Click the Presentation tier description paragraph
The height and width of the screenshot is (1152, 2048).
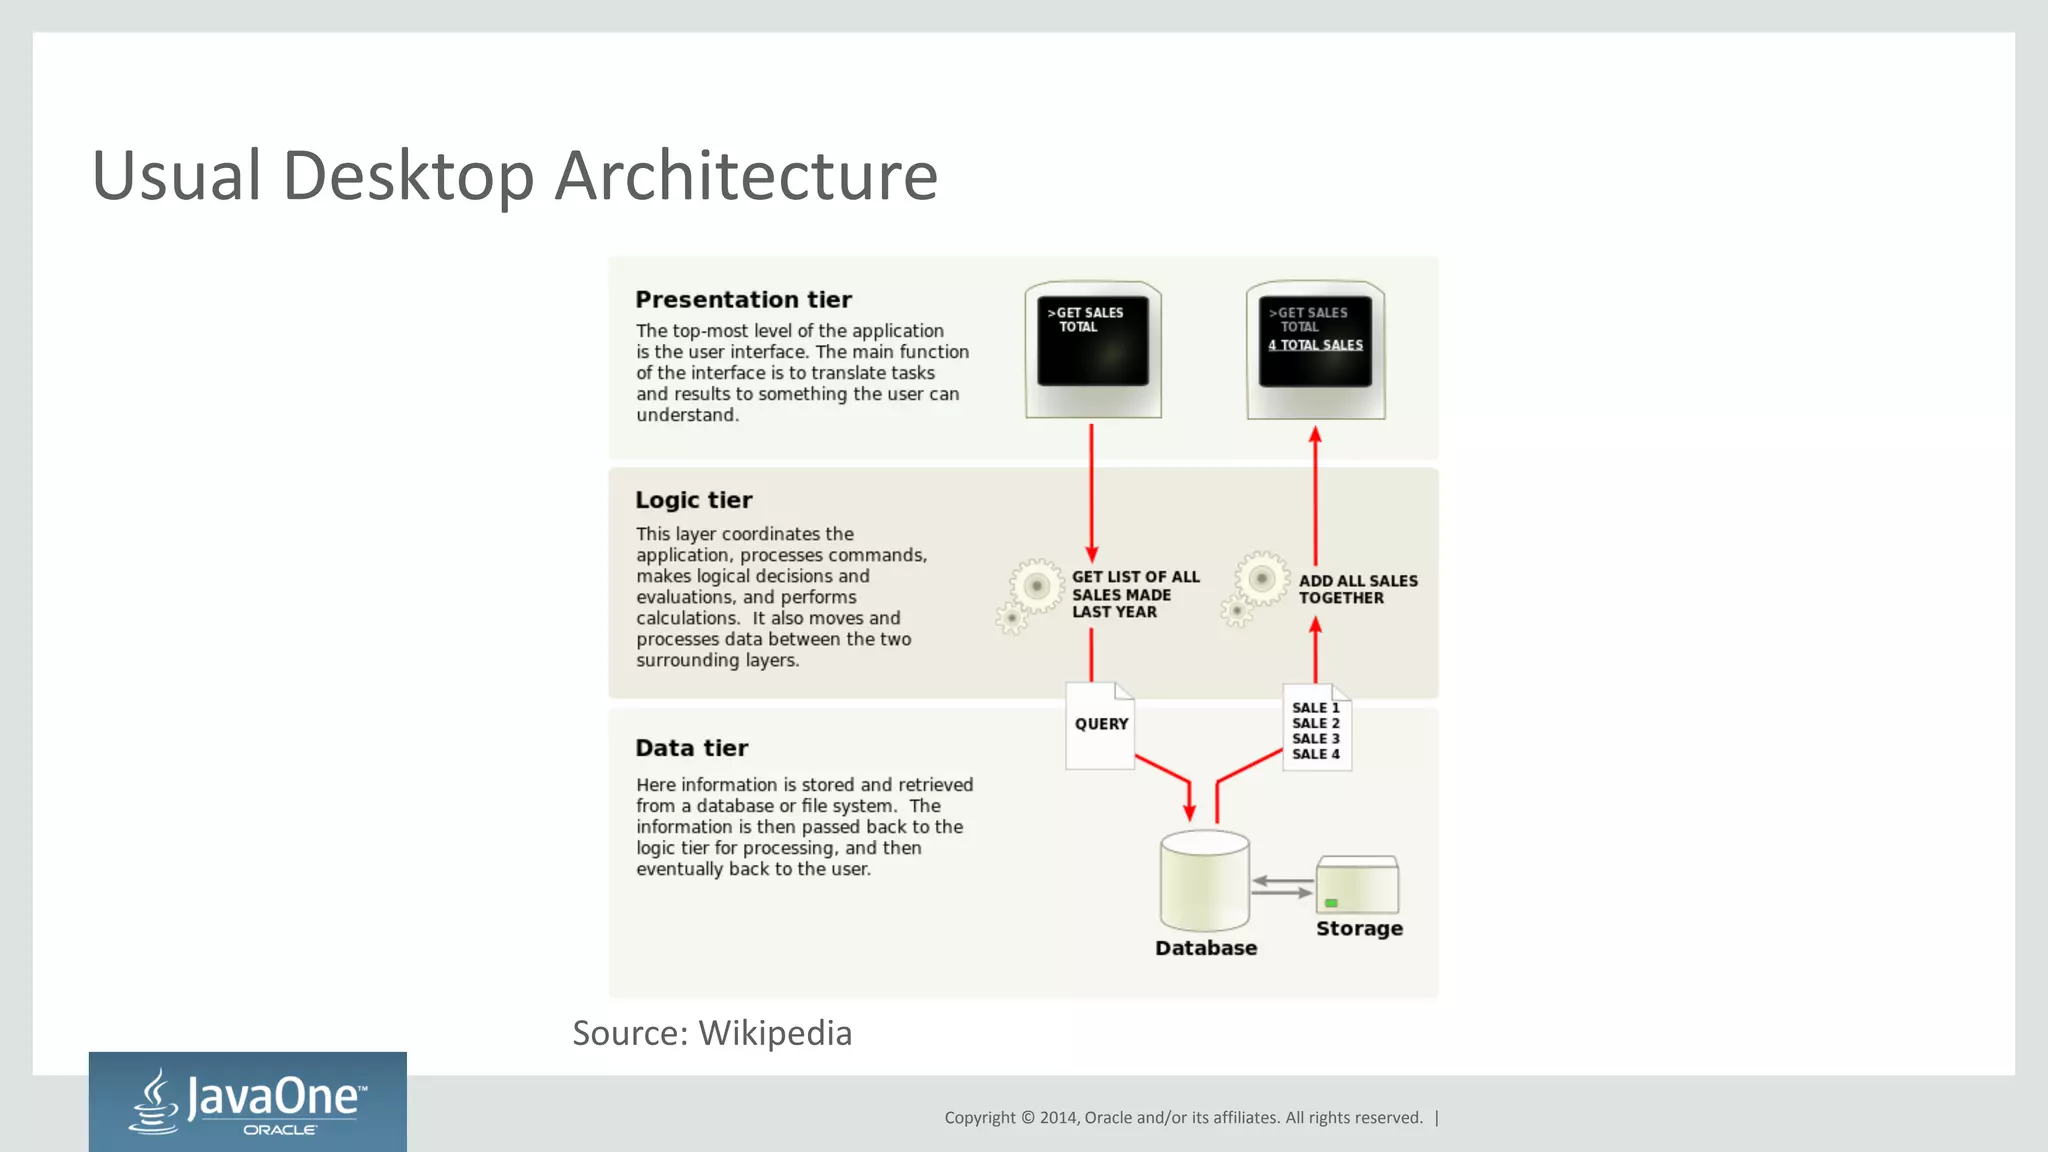[x=803, y=373]
